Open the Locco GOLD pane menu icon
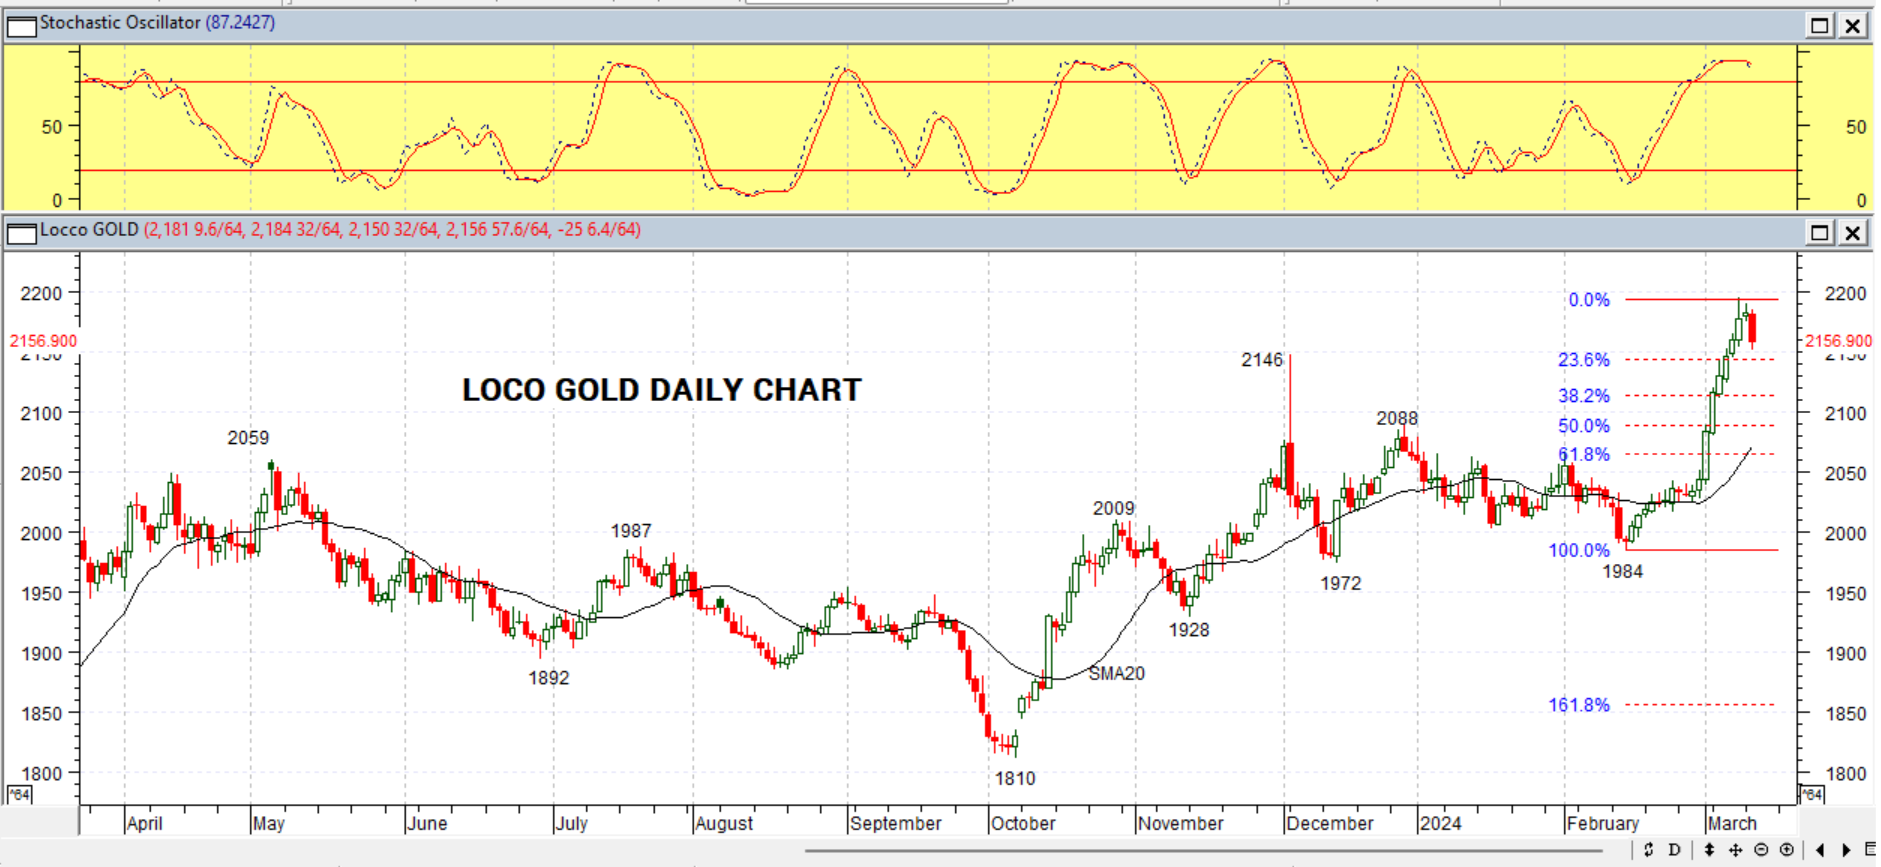The width and height of the screenshot is (1881, 867). (21, 233)
